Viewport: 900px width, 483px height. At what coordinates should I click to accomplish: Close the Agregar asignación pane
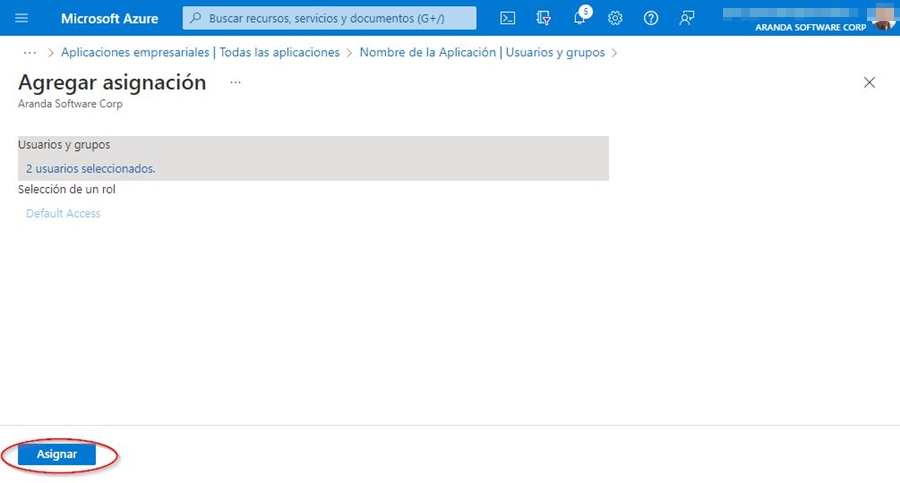[x=869, y=83]
